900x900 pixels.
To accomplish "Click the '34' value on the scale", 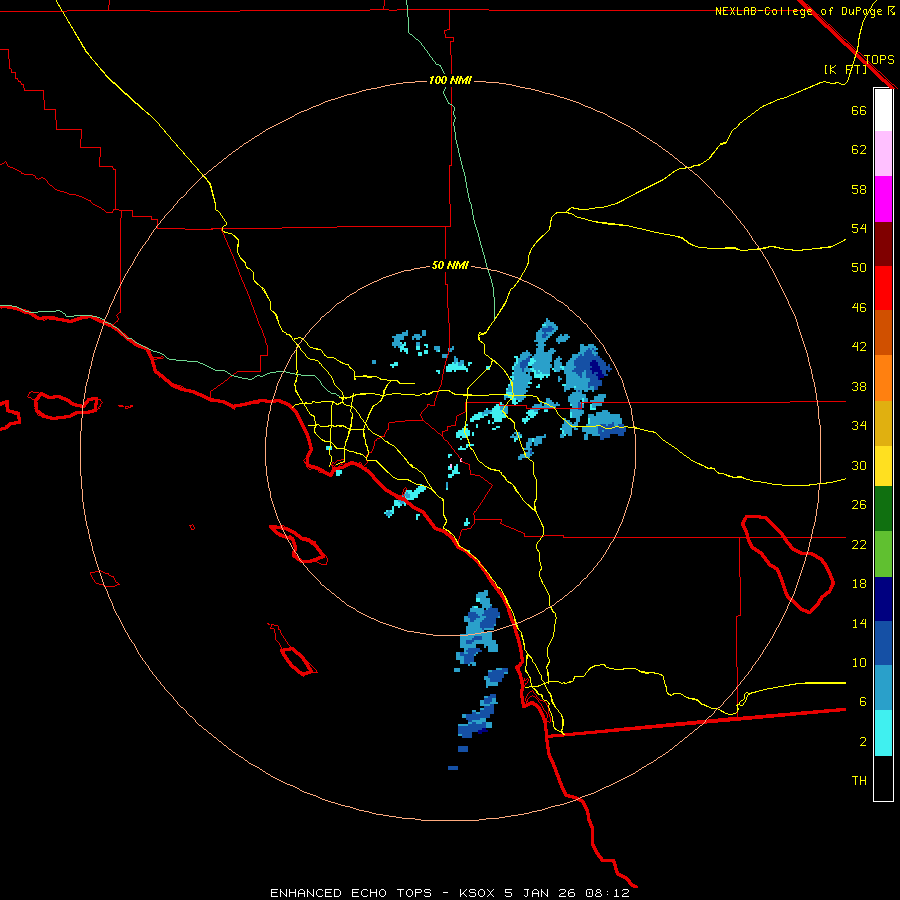I will (859, 426).
